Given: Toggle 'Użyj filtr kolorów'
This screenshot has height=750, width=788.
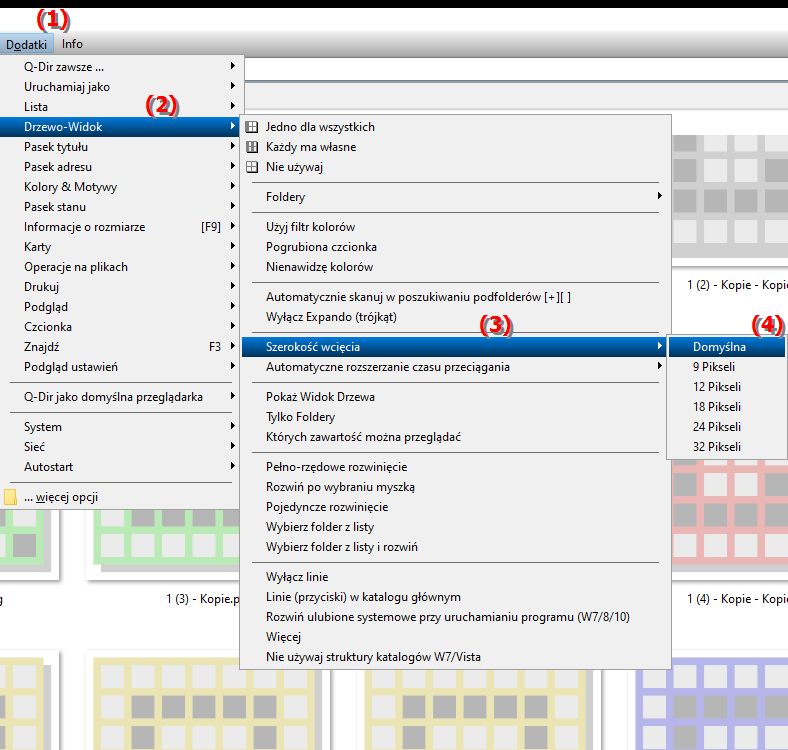Looking at the screenshot, I should point(456,227).
